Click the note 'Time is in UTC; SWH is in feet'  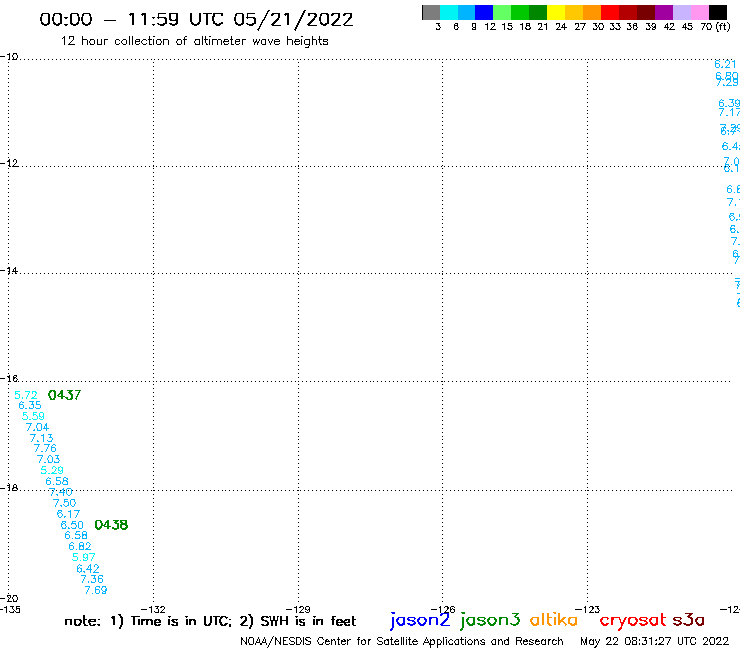(x=210, y=621)
